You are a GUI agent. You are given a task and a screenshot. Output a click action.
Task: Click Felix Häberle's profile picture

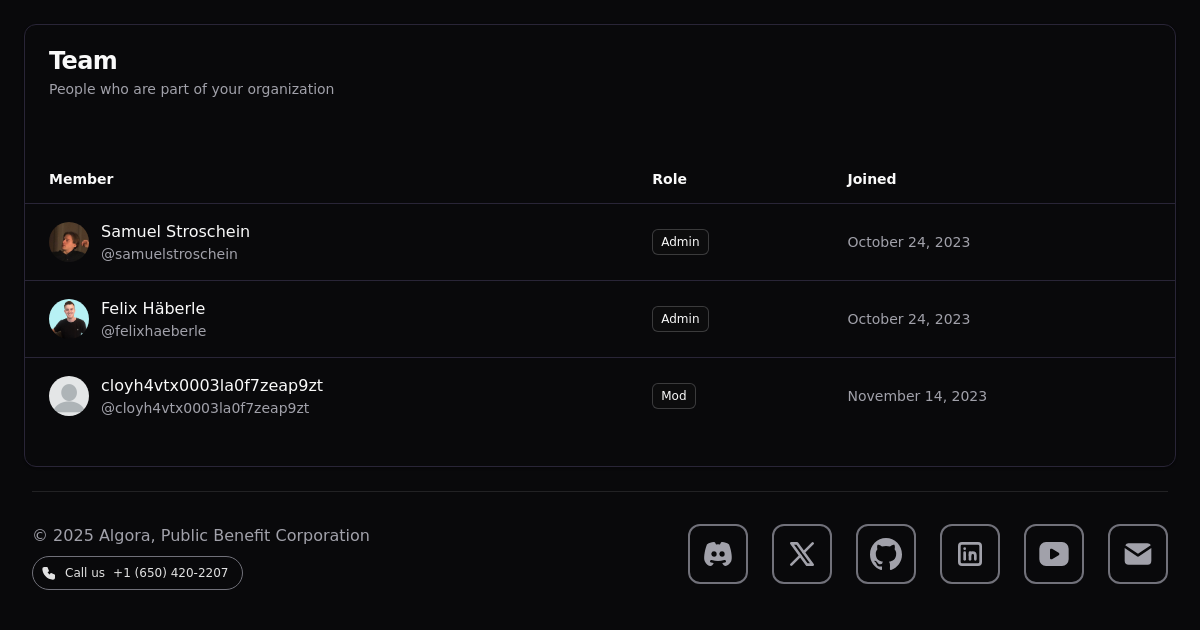[69, 319]
